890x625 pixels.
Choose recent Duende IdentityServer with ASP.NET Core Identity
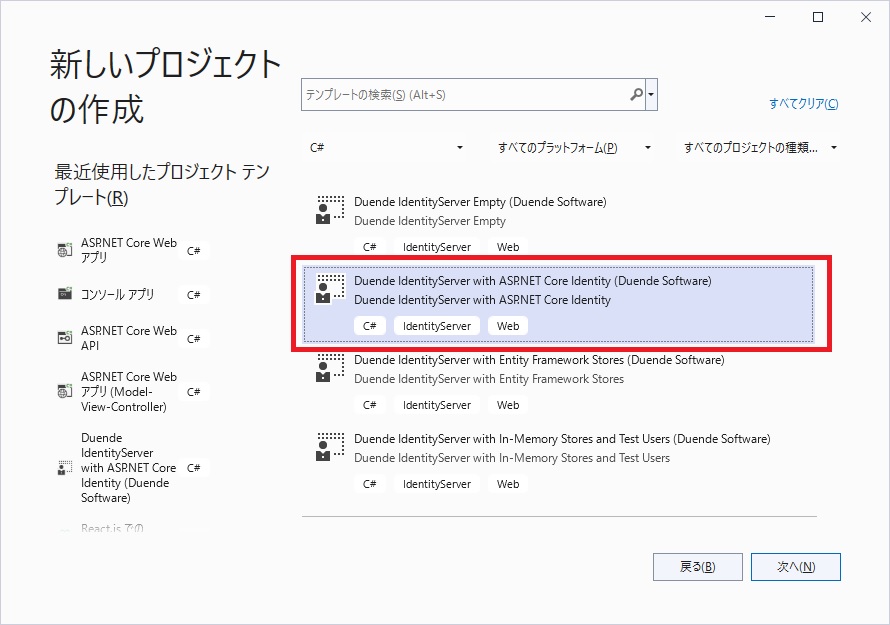[129, 468]
